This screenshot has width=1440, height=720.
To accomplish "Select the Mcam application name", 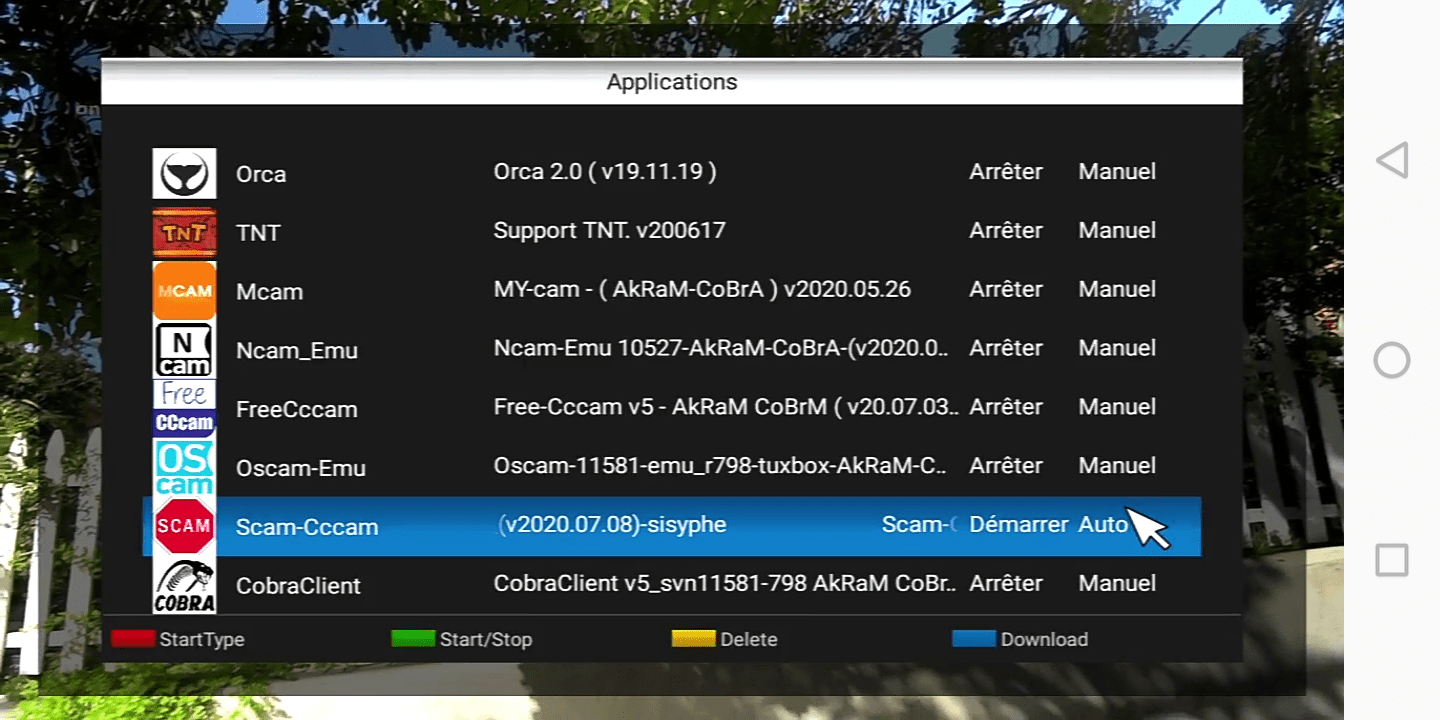I will tap(269, 292).
